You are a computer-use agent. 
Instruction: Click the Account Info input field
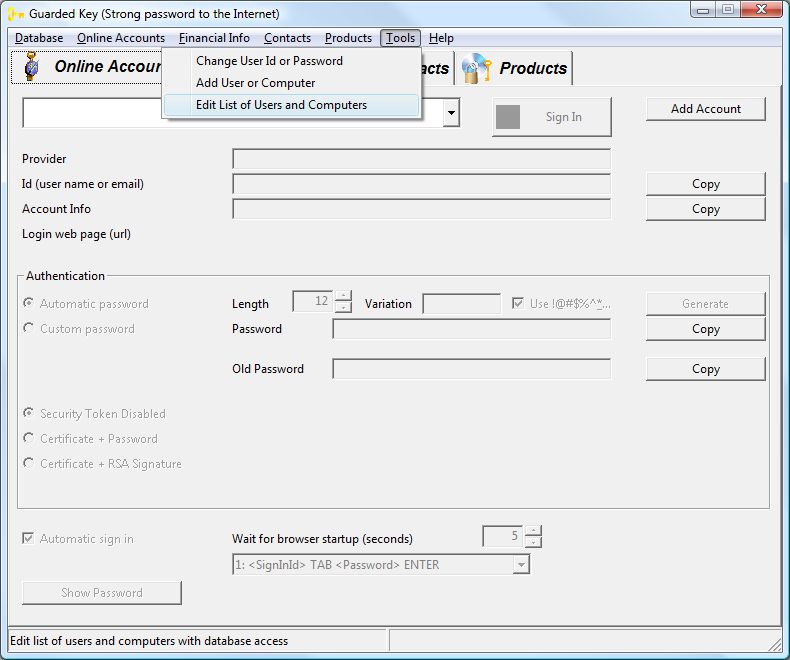point(421,209)
